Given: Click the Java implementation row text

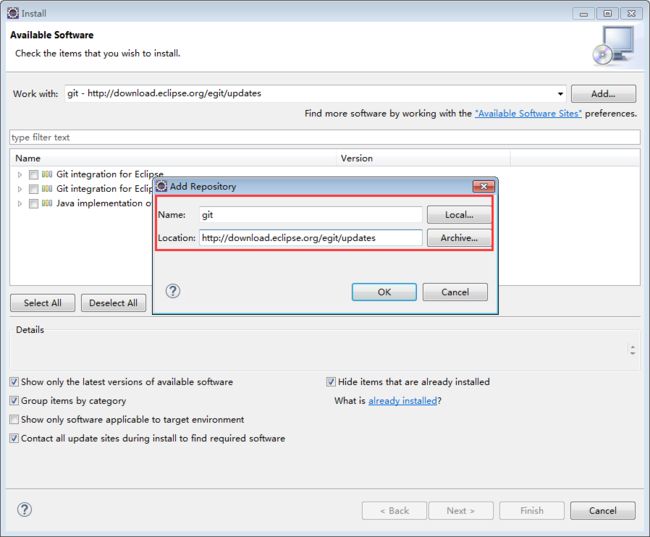Looking at the screenshot, I should 104,203.
